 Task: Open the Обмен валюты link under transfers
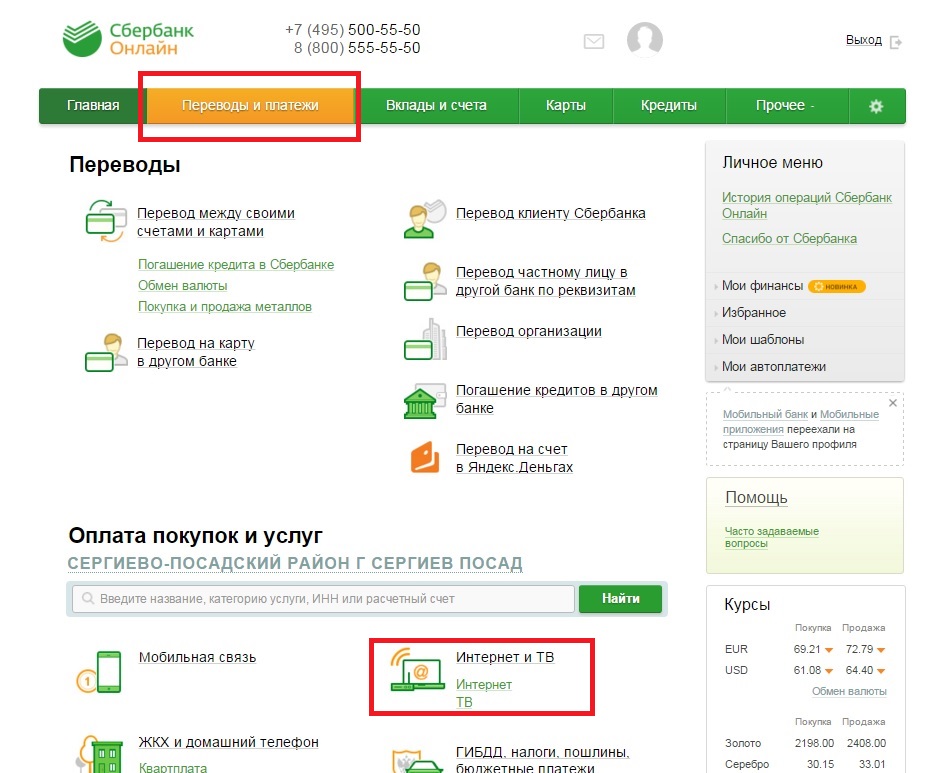point(183,286)
